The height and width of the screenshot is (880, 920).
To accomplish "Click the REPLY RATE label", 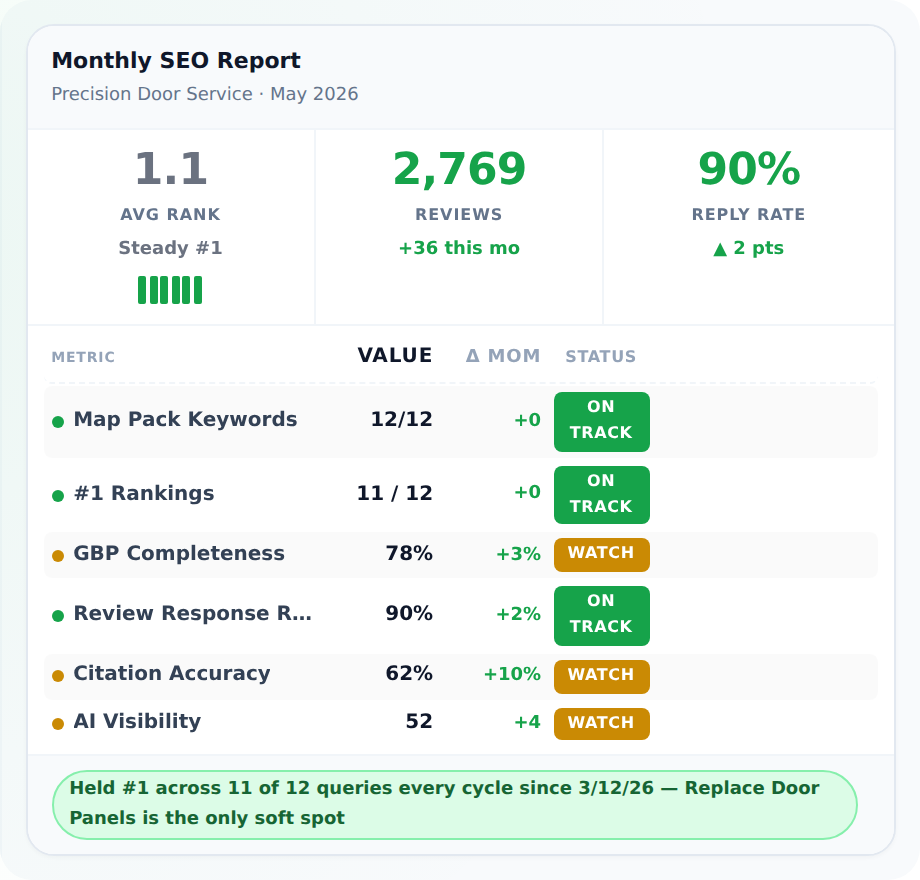I will (749, 214).
